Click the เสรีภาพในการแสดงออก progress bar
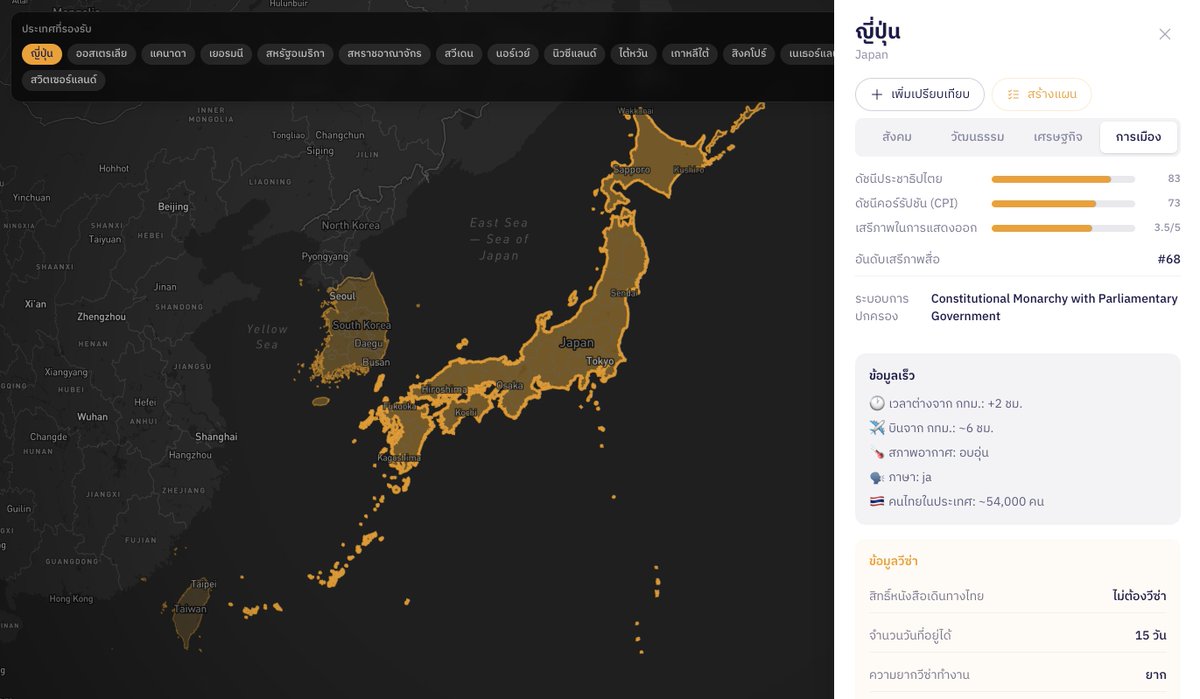Viewport: 1200px width, 699px height. pos(1063,228)
